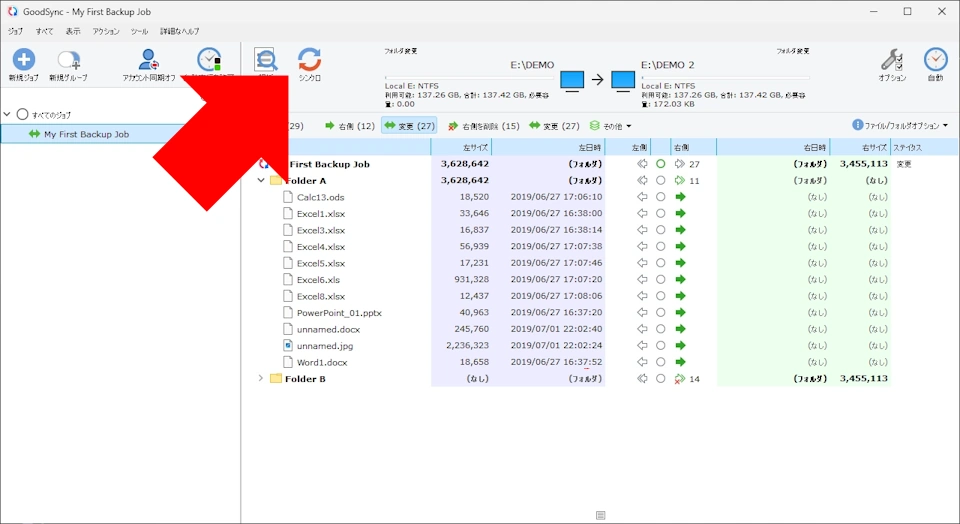Image resolution: width=960 pixels, height=524 pixels.
Task: Select the unnamed.jpg file name
Action: tap(325, 346)
